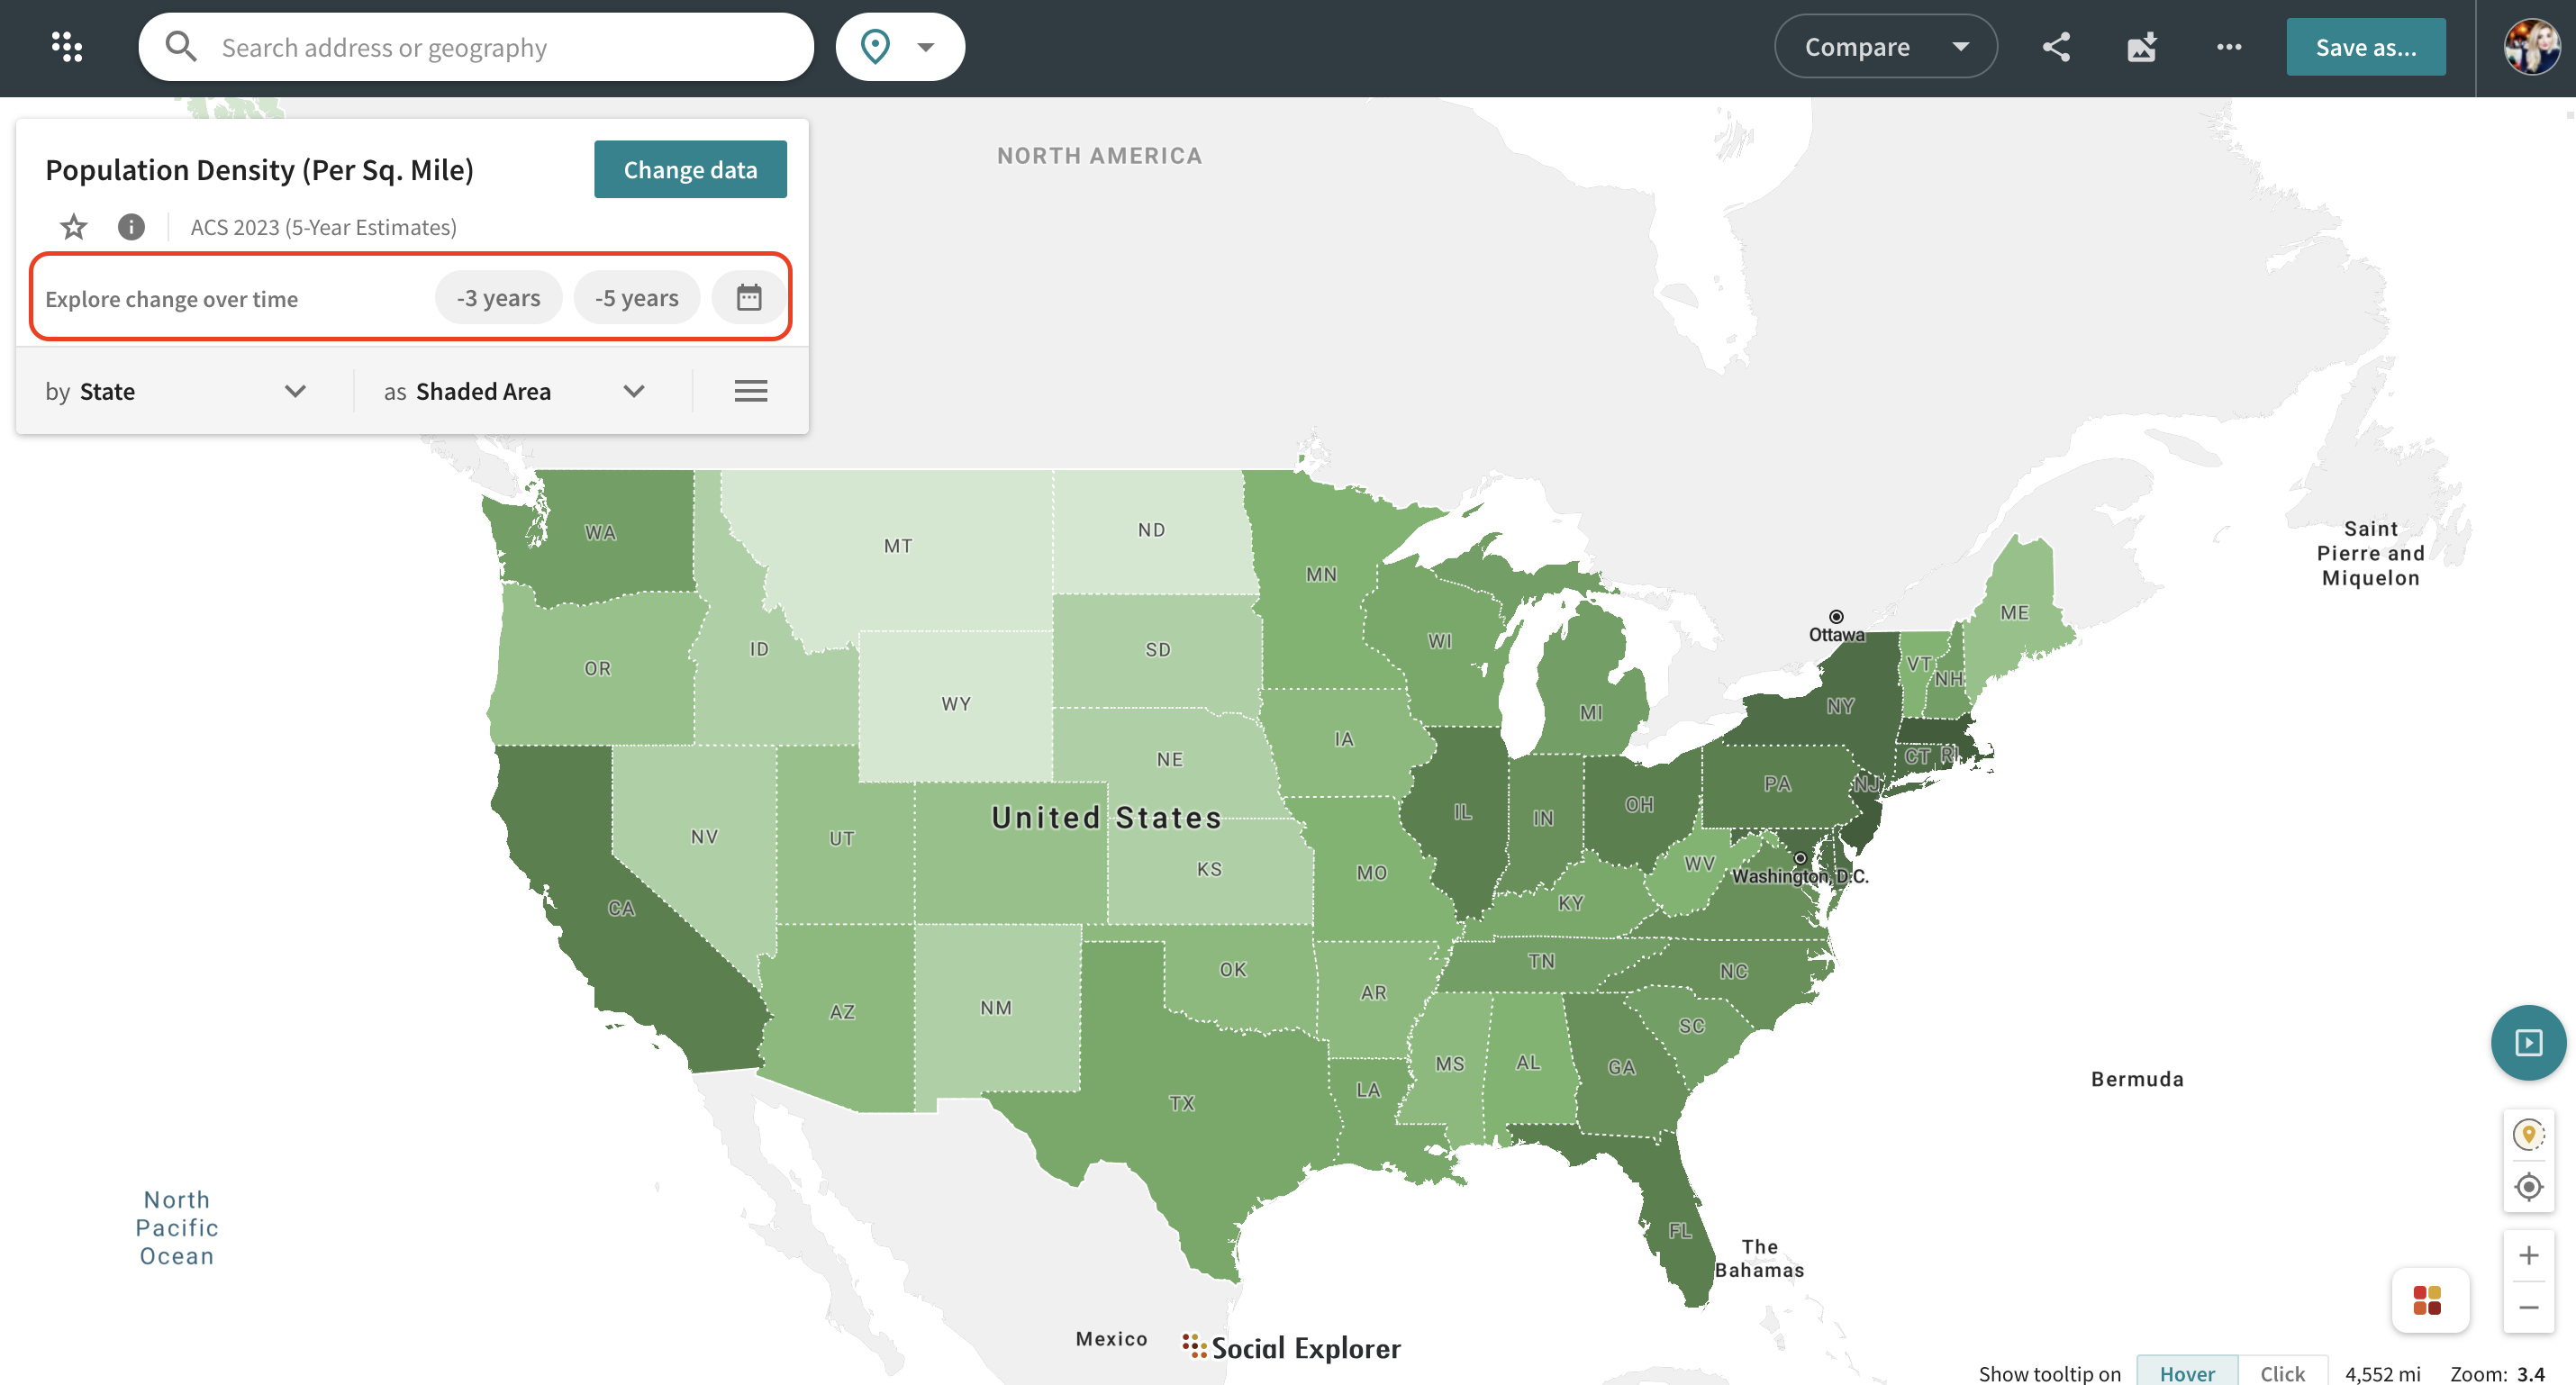Set tooltip mode to Click
2576x1385 pixels.
(2282, 1372)
